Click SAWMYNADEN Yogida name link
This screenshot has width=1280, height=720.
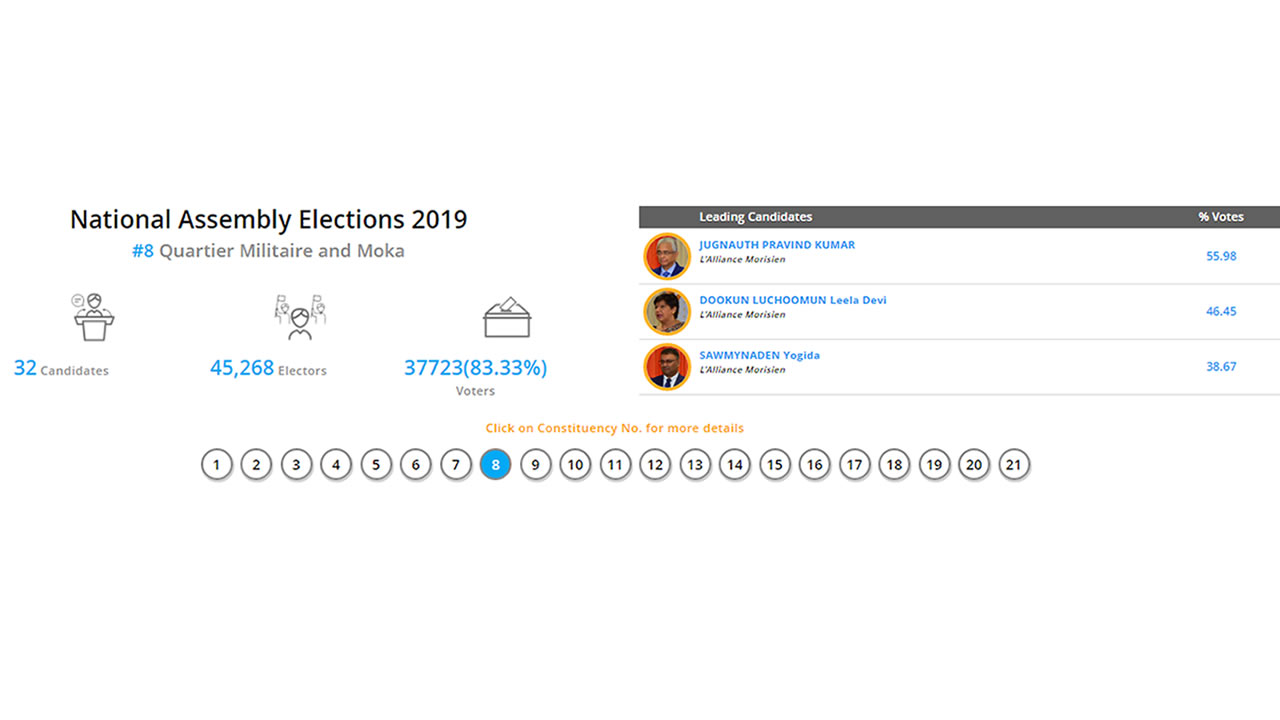tap(759, 355)
